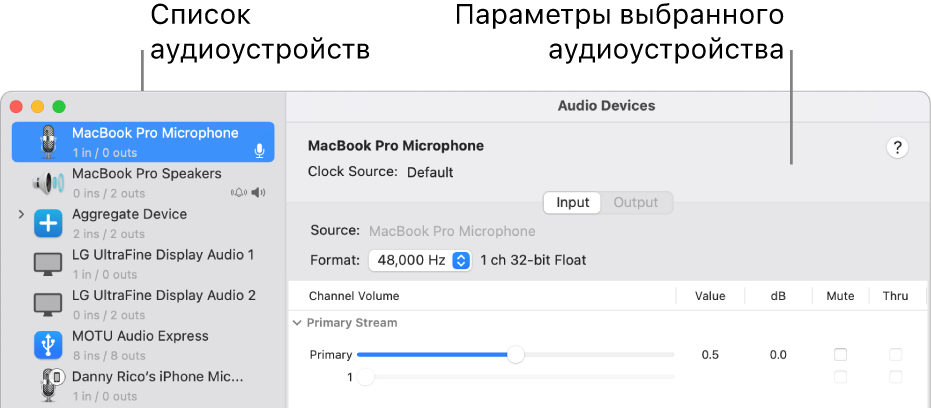Select LG UltraFine Display Audio 1 monitor icon
Image resolution: width=931 pixels, height=410 pixels.
point(48,264)
